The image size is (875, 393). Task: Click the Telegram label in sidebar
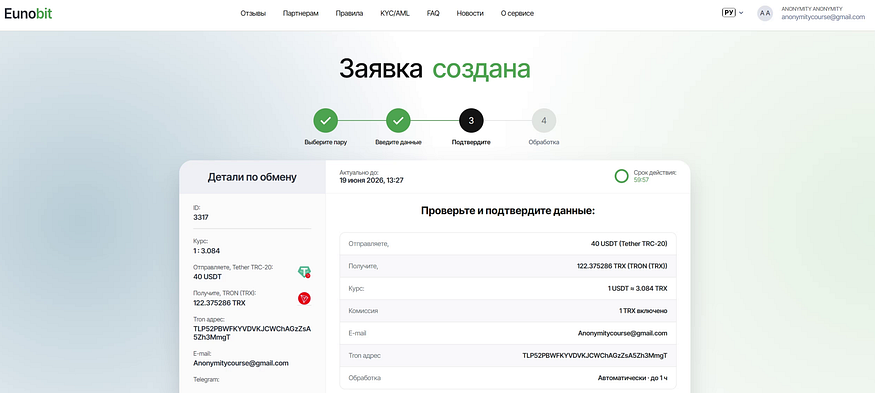[206, 380]
